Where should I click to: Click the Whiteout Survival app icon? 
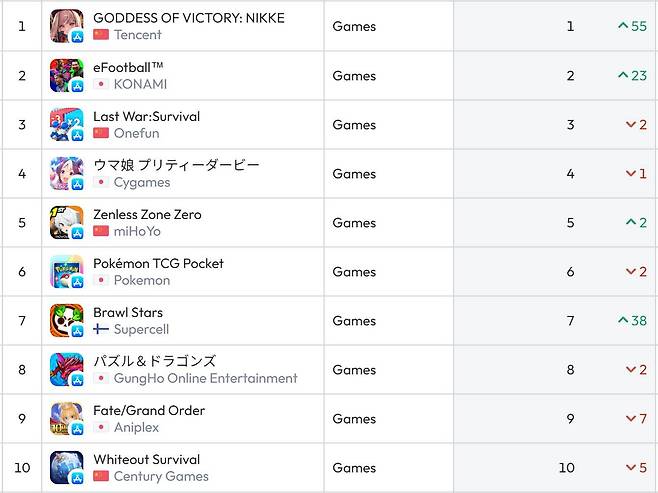[x=67, y=467]
